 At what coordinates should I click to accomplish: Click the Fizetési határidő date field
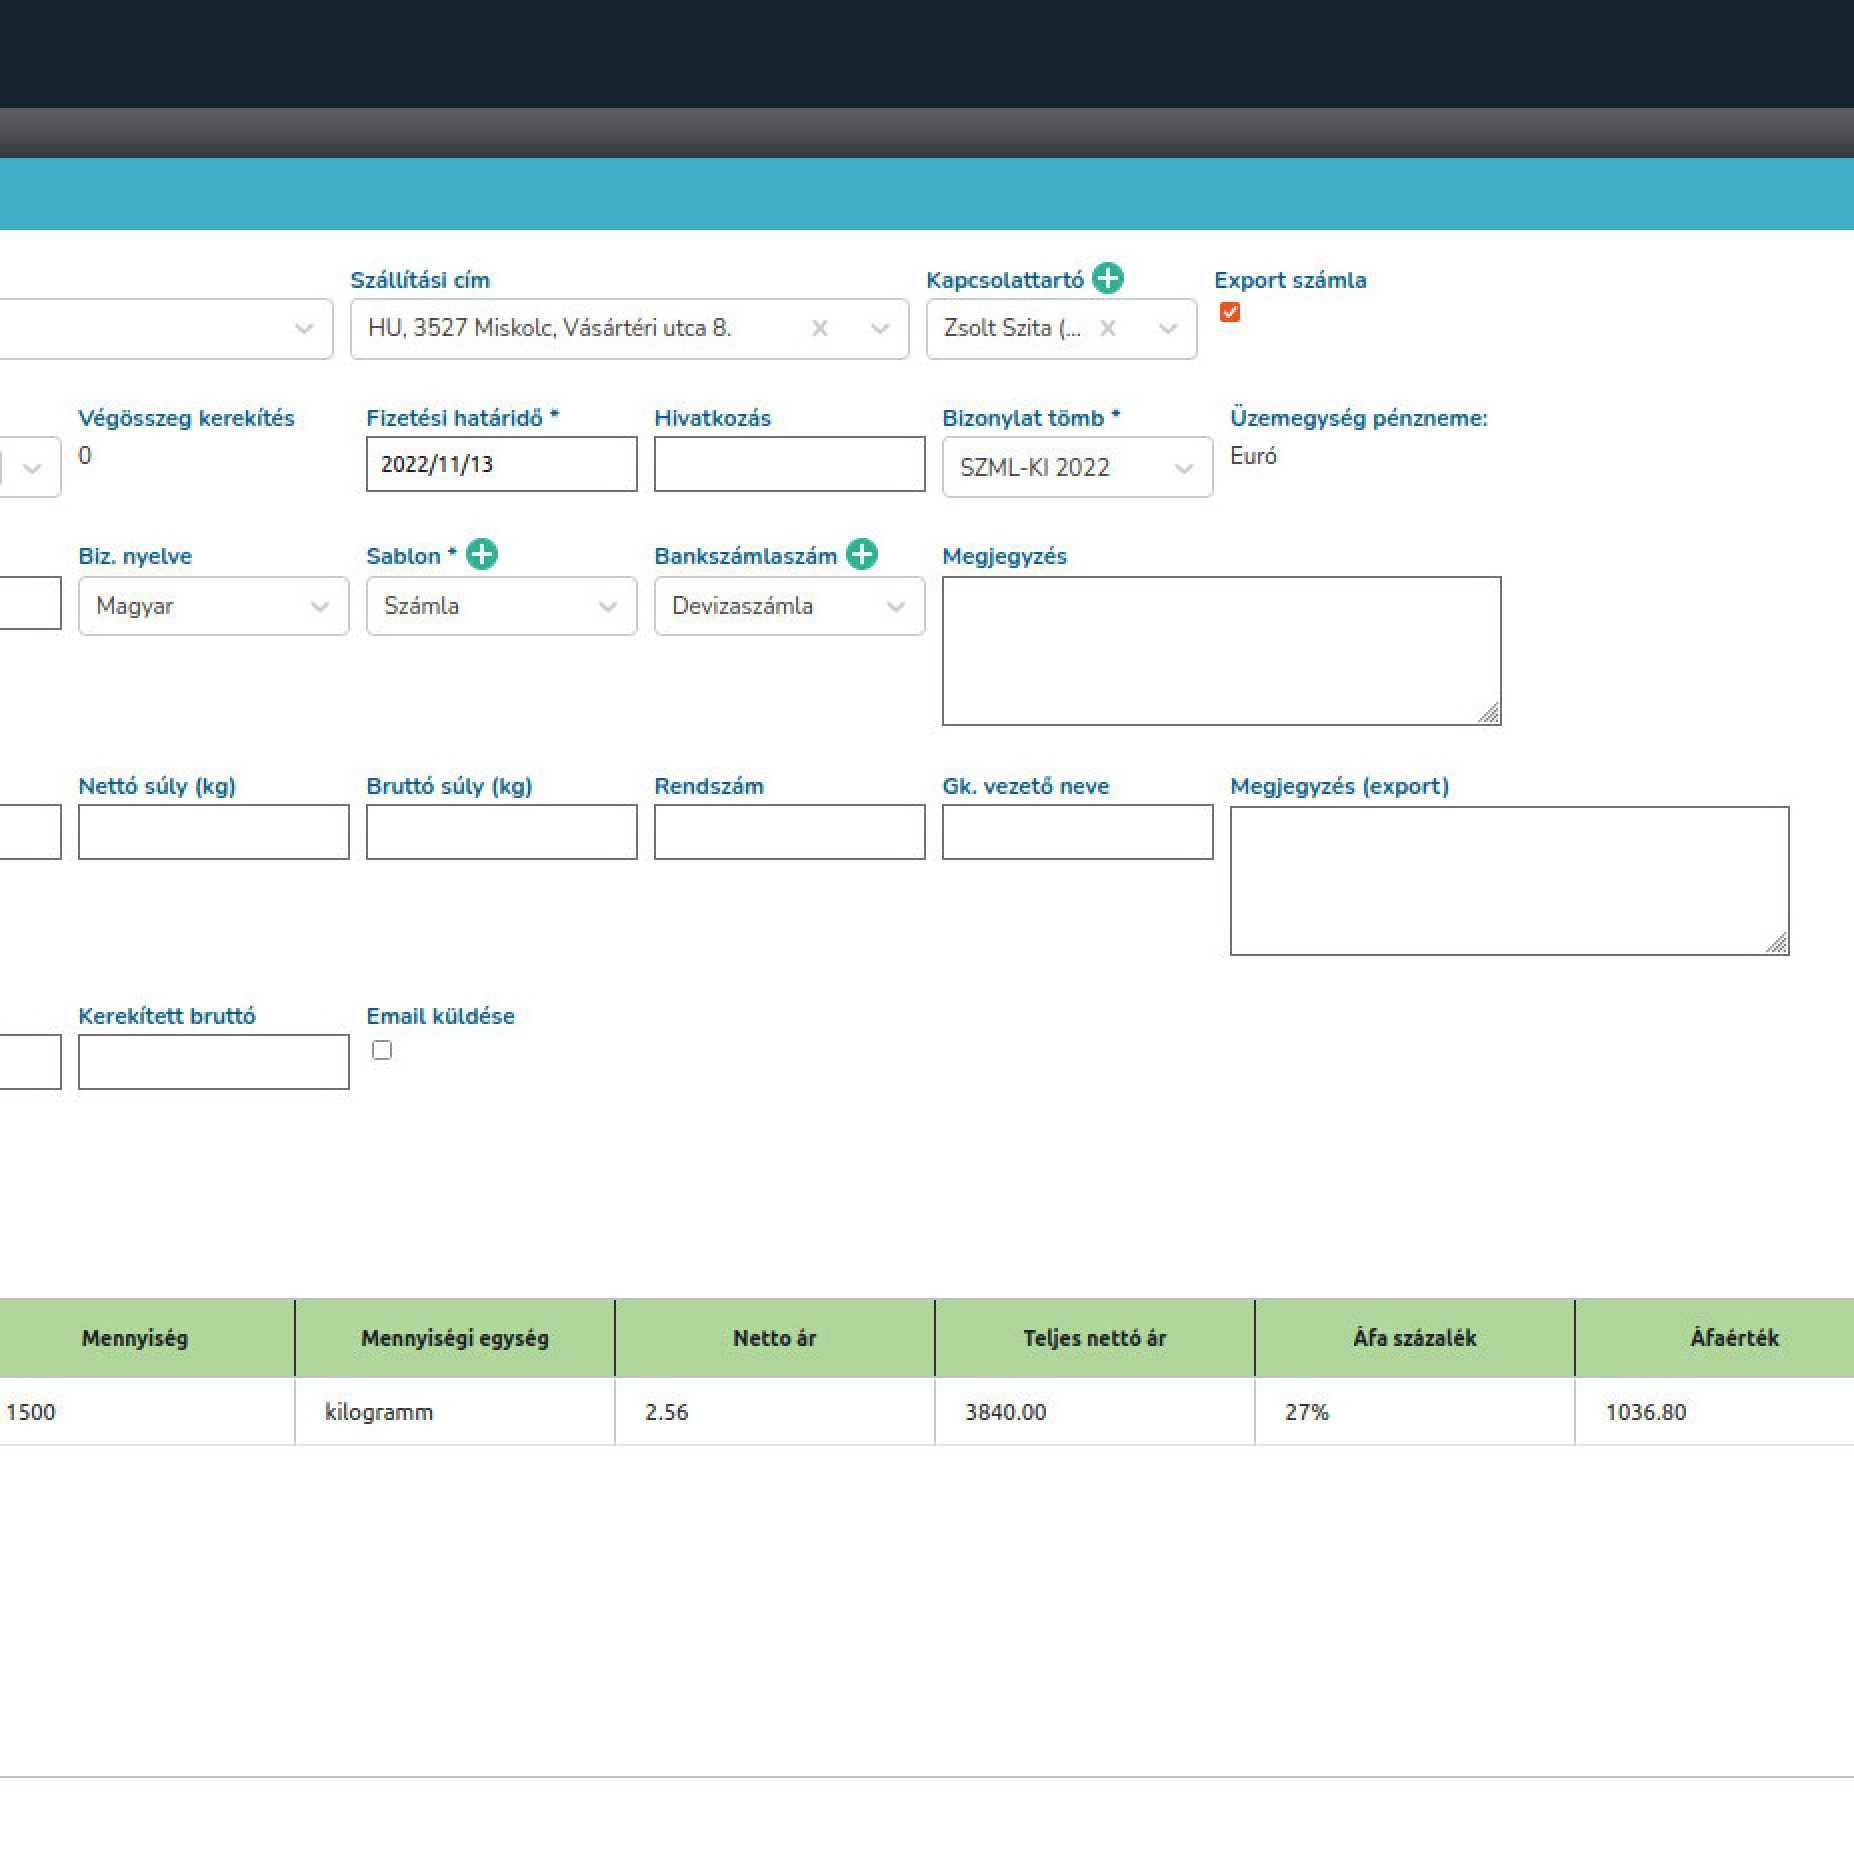(501, 464)
